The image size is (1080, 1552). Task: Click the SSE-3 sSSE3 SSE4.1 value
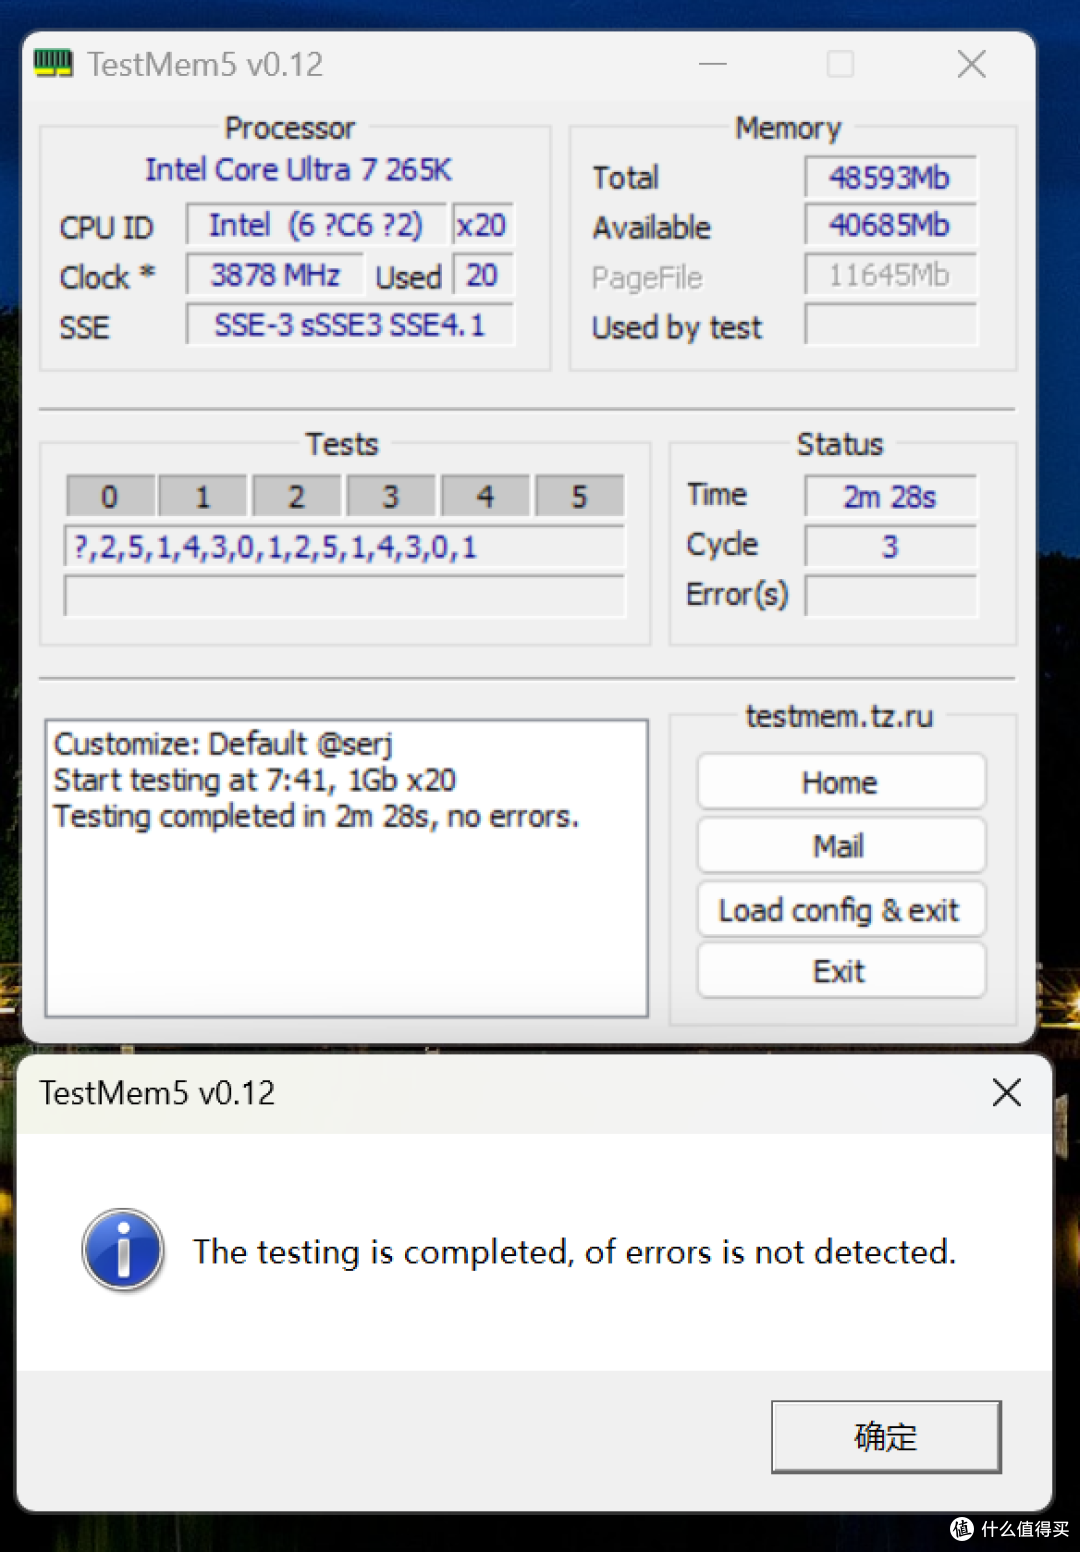[x=350, y=325]
